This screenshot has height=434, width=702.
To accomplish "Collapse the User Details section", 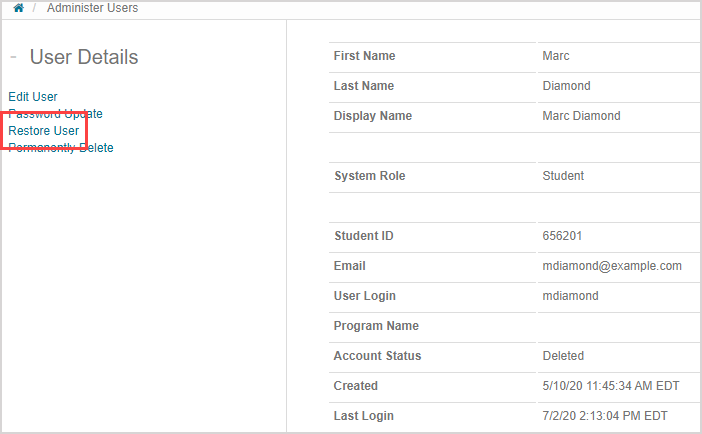I will 12,57.
